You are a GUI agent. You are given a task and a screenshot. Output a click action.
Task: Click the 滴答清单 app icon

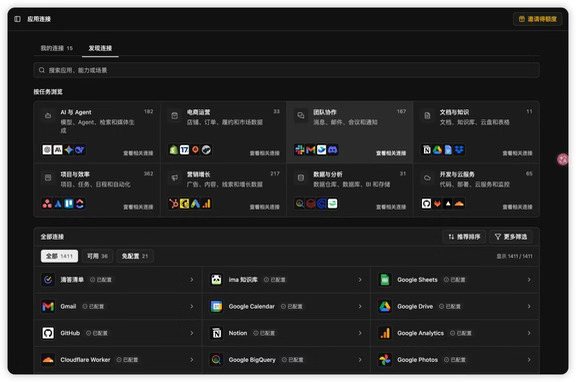48,280
